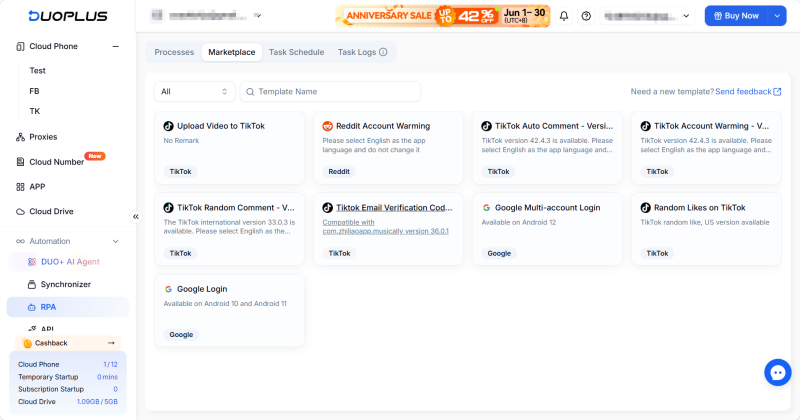Image resolution: width=800 pixels, height=420 pixels.
Task: Open the Proxies icon in the sidebar
Action: (20, 137)
